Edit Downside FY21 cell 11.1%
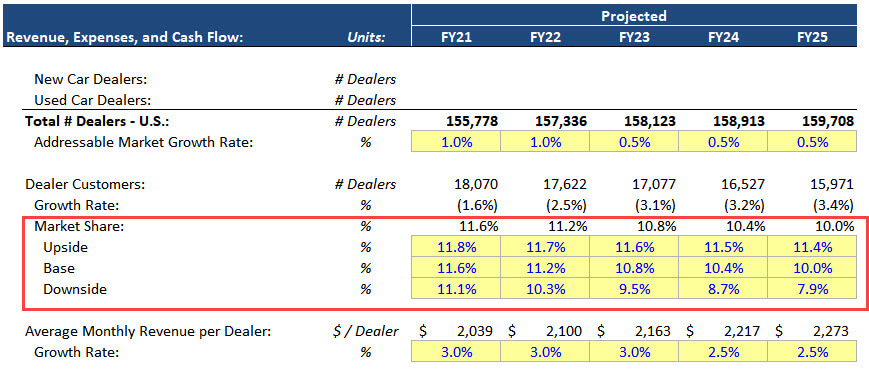The image size is (869, 371). tap(456, 289)
